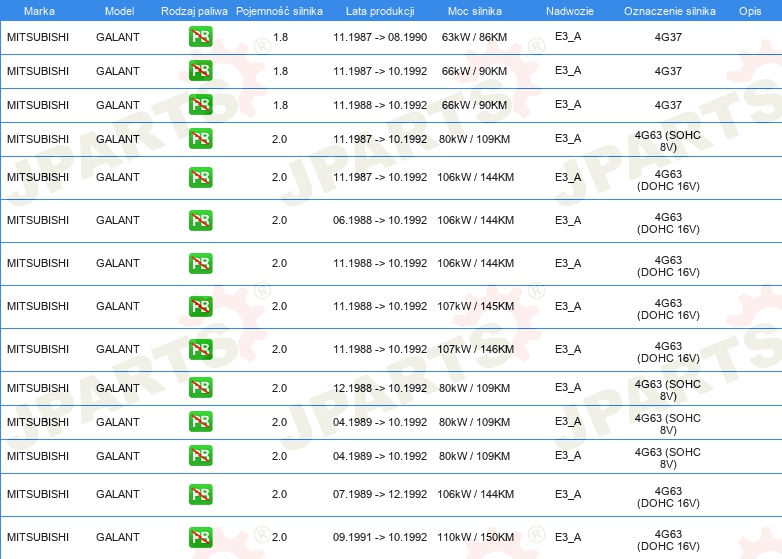782x559 pixels.
Task: Click the Pojemność silnika column header
Action: [x=279, y=11]
